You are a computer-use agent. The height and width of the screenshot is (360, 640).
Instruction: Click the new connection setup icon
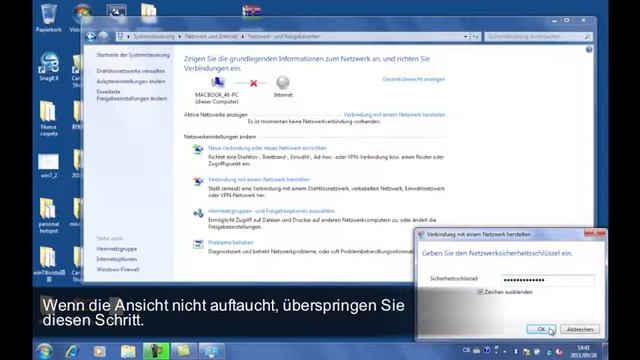click(198, 150)
